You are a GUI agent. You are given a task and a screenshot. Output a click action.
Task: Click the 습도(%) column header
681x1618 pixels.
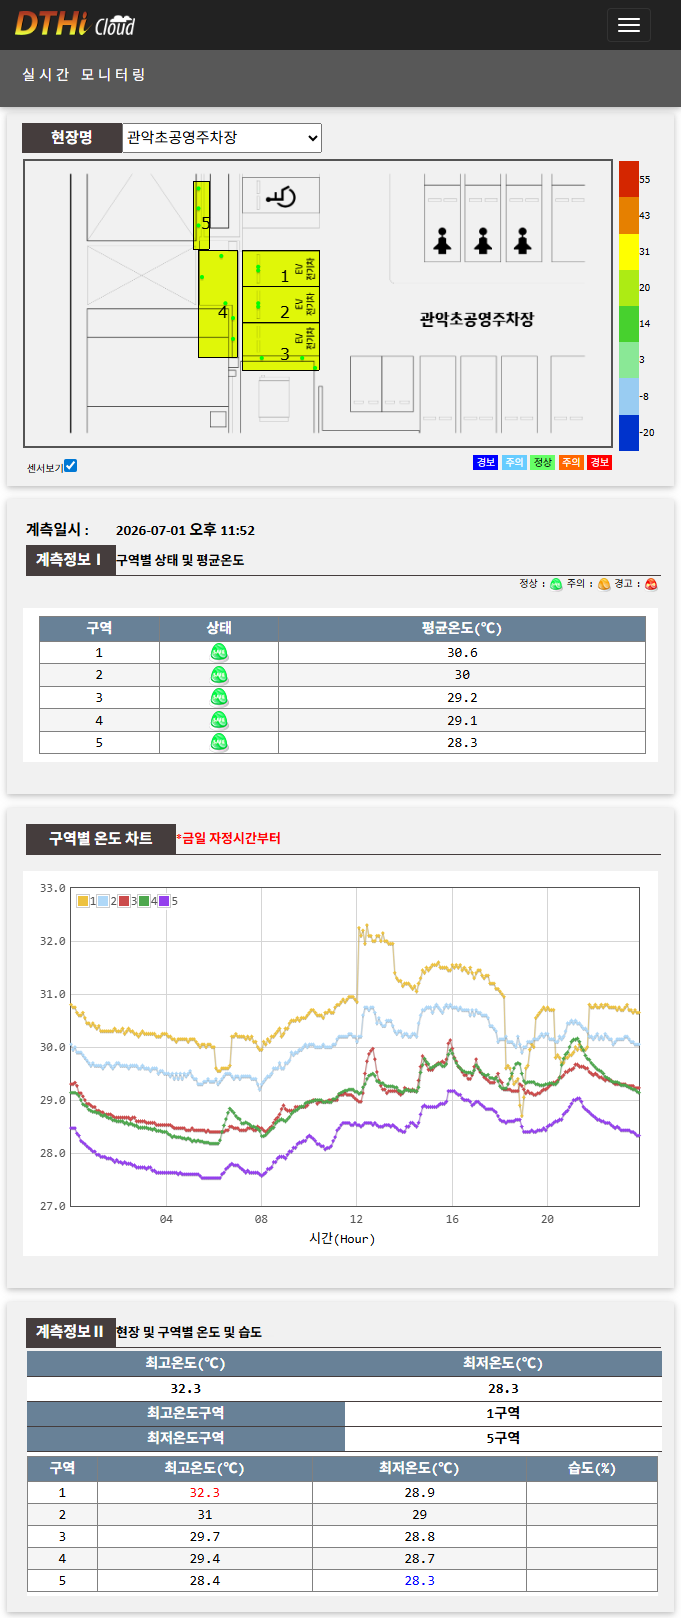pos(591,1468)
